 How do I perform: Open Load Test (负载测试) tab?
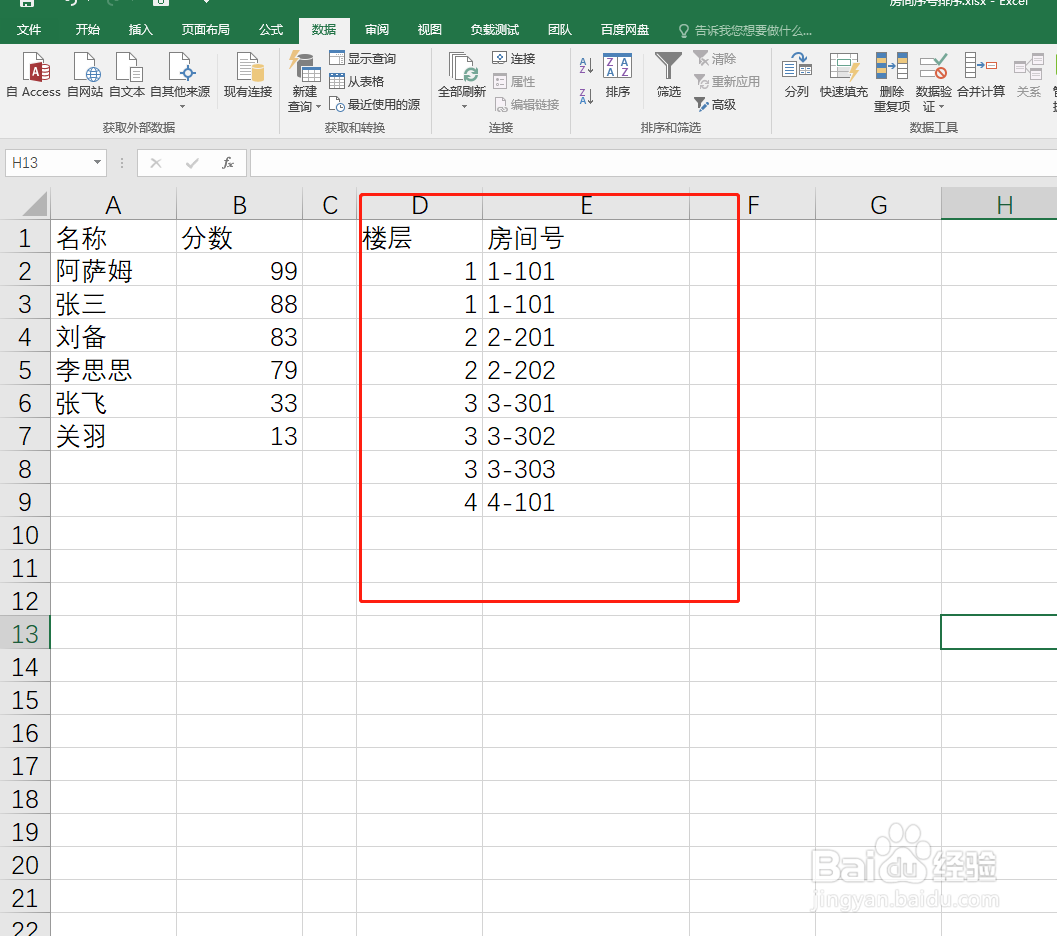point(495,30)
